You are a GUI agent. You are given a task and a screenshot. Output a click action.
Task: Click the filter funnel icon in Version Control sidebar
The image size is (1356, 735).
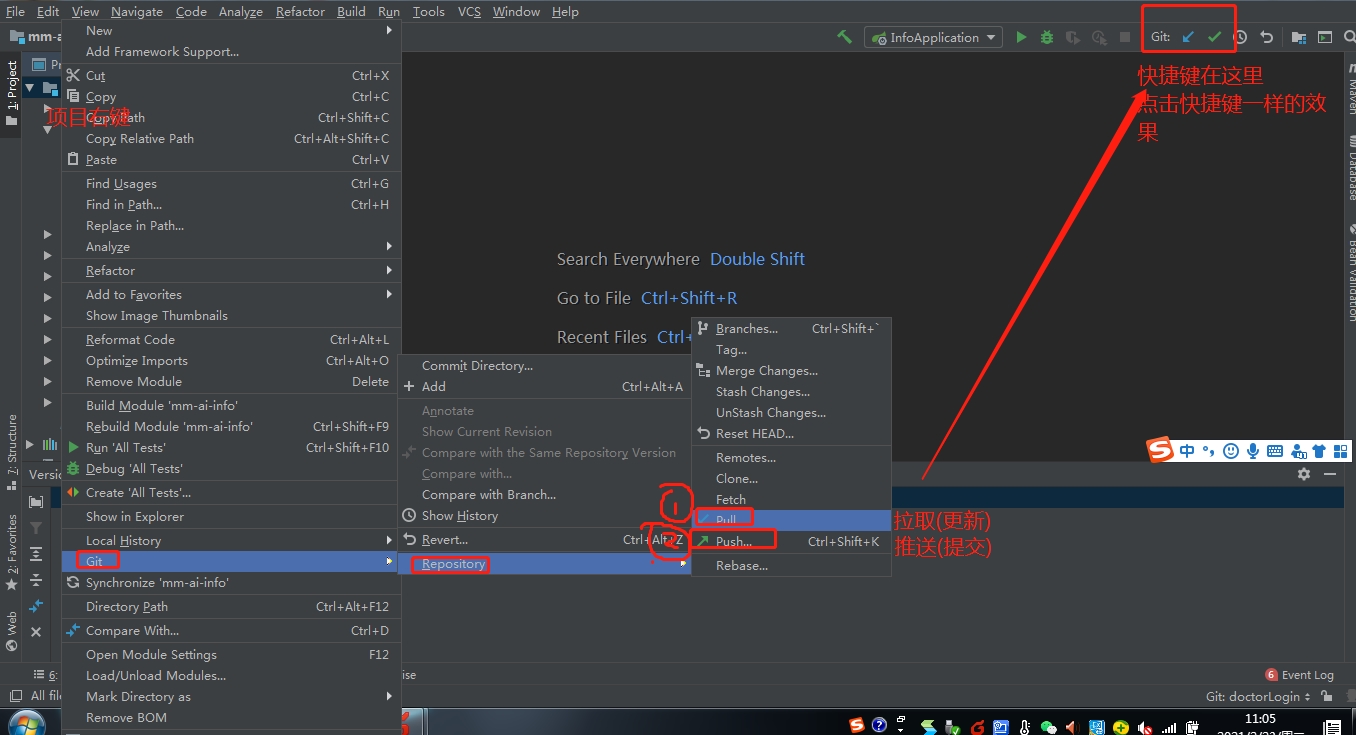tap(36, 528)
